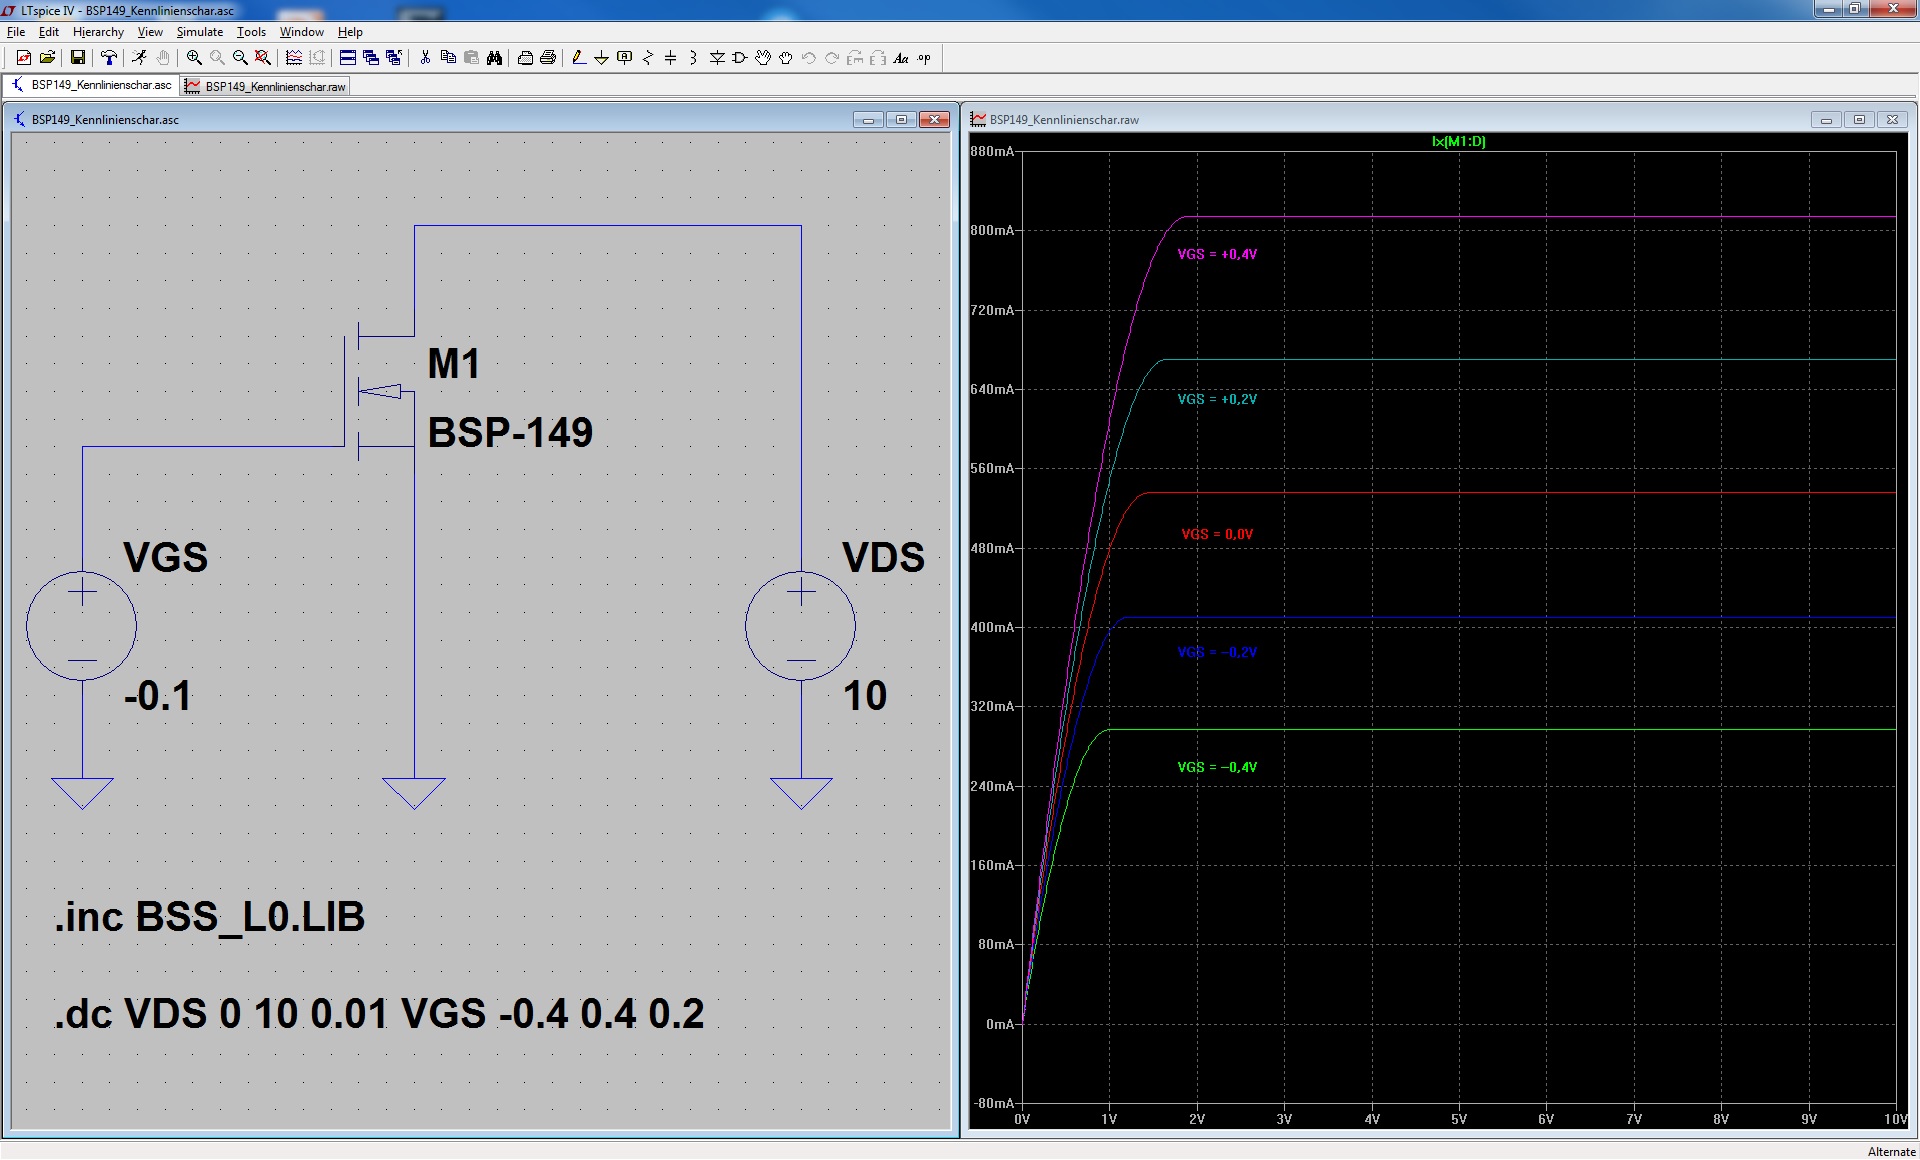Click the Halt simulation hand icon
Image resolution: width=1920 pixels, height=1160 pixels.
pos(163,58)
